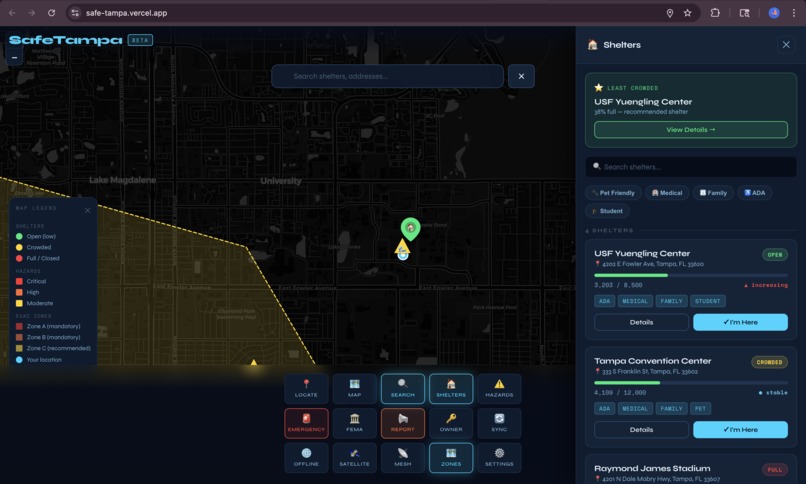The width and height of the screenshot is (806, 484).
Task: Switch to Satellite view button
Action: click(355, 457)
